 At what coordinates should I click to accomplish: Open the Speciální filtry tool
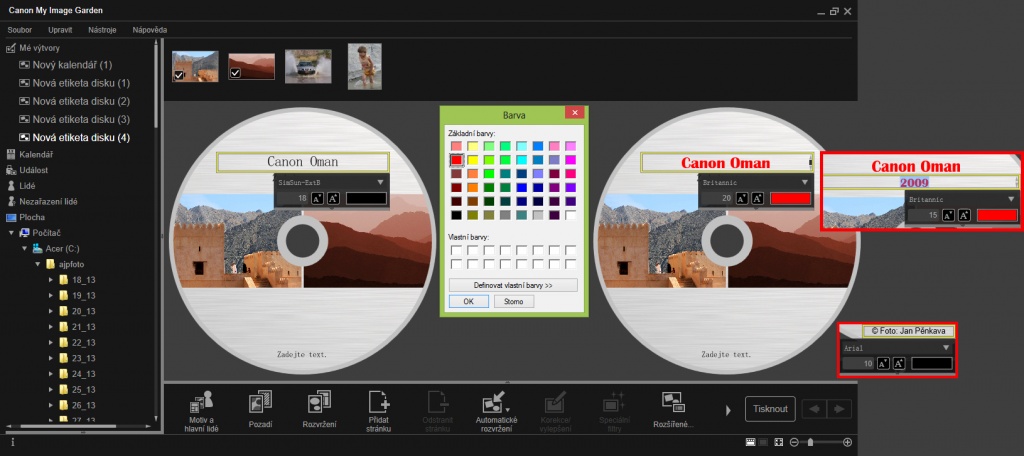pos(614,411)
